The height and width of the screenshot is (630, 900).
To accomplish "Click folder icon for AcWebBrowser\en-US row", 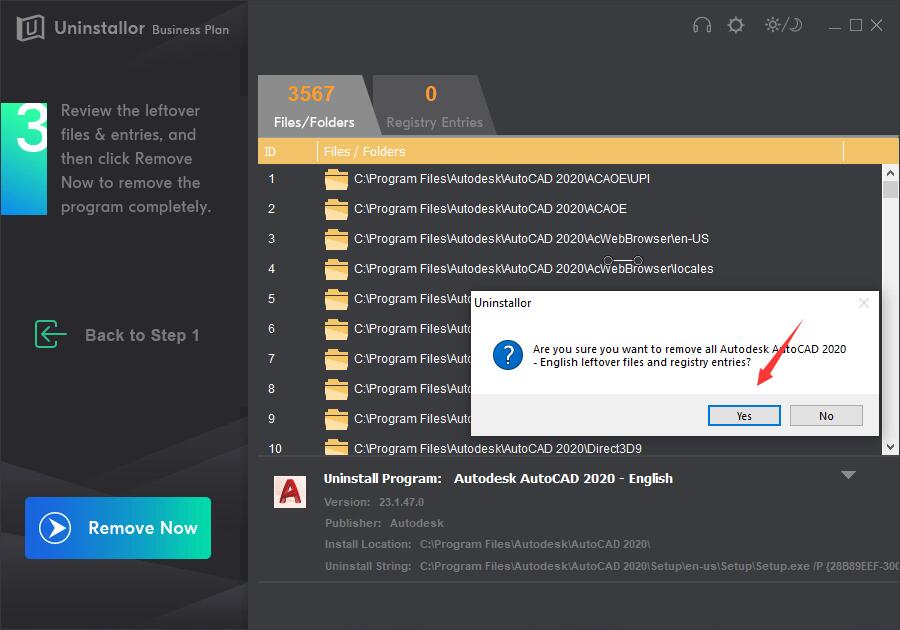I will click(336, 239).
